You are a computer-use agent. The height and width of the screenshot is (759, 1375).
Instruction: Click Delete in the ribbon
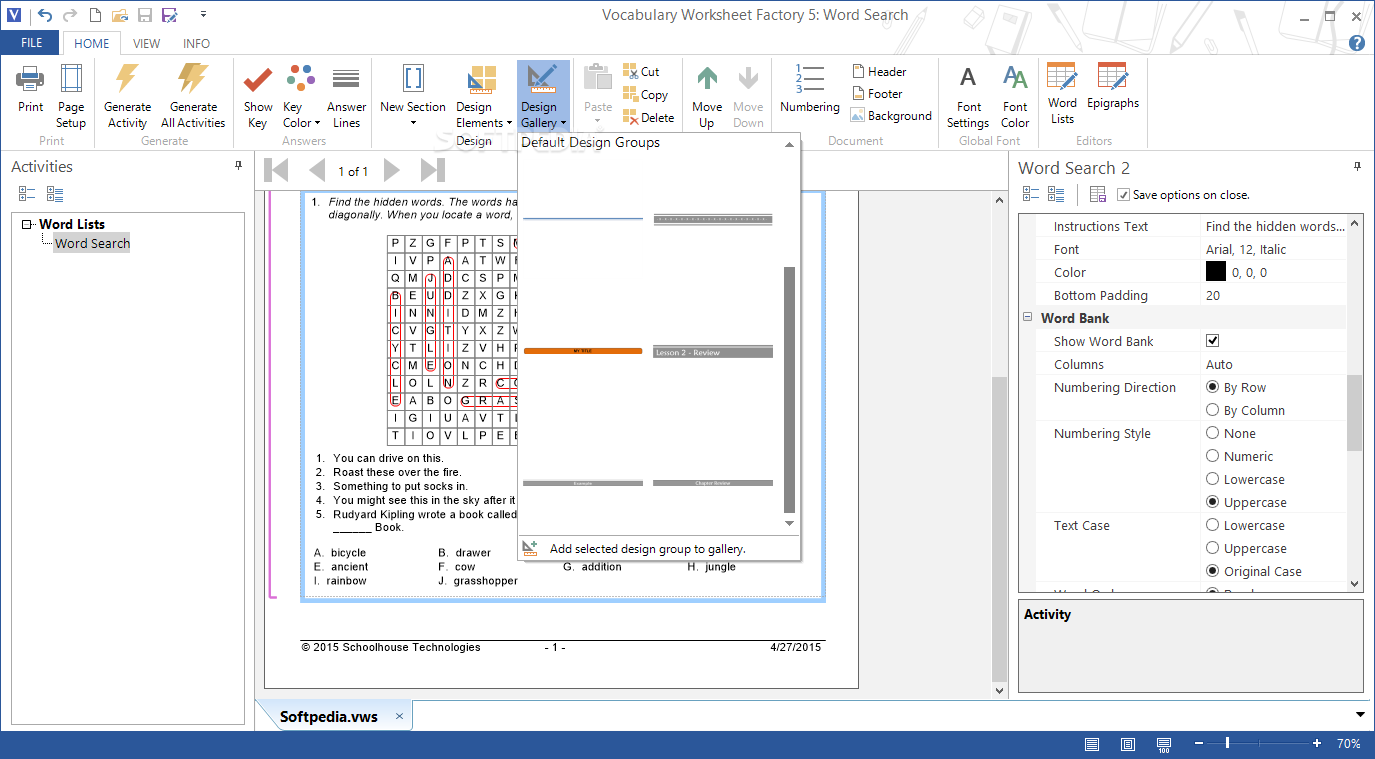pyautogui.click(x=648, y=117)
